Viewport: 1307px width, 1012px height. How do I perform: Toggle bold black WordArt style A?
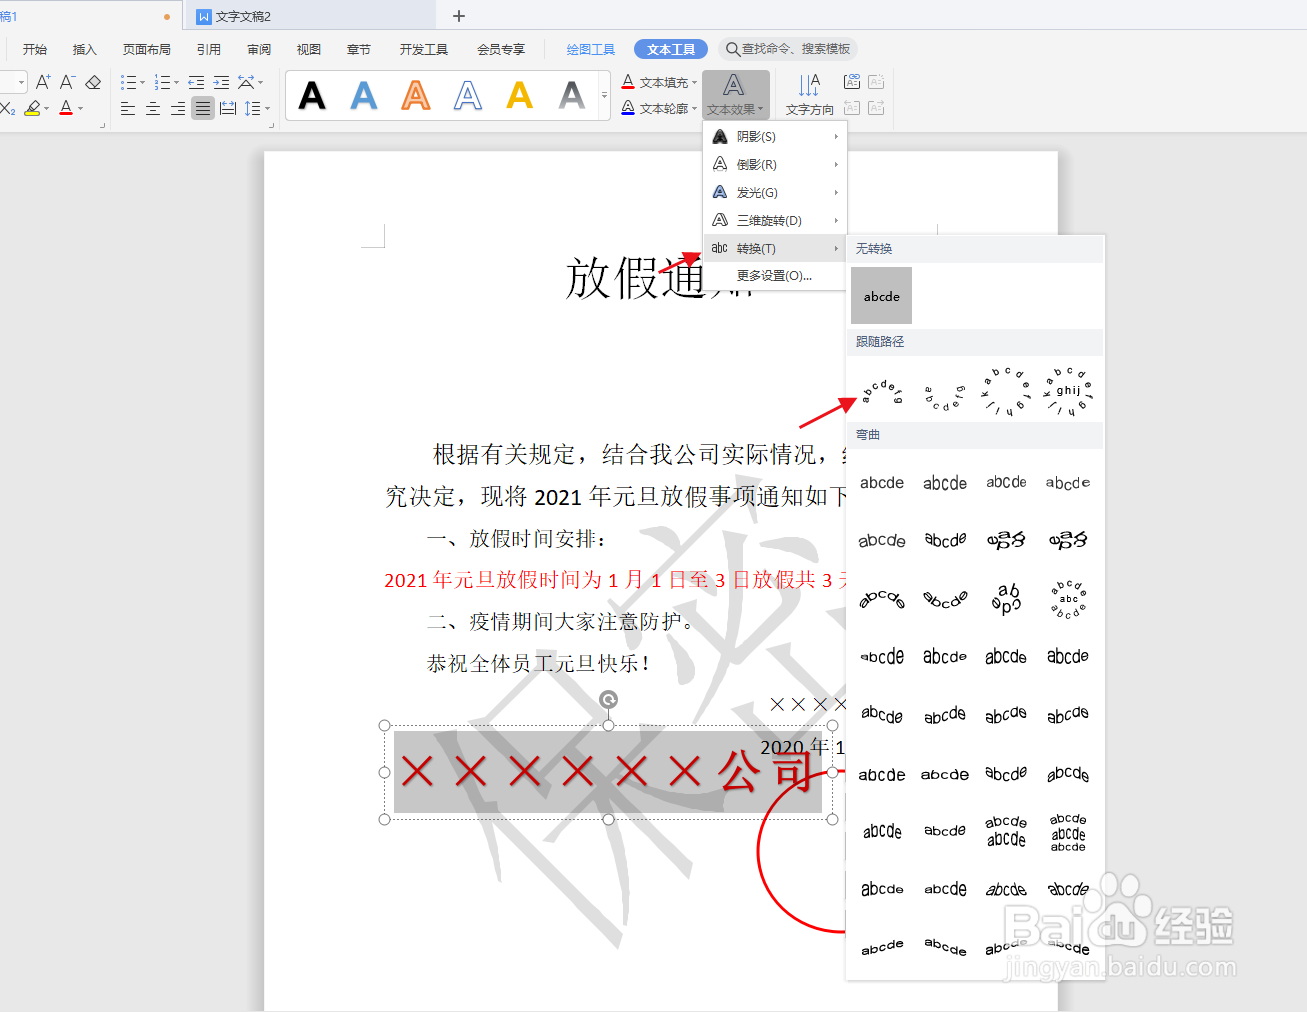tap(311, 95)
